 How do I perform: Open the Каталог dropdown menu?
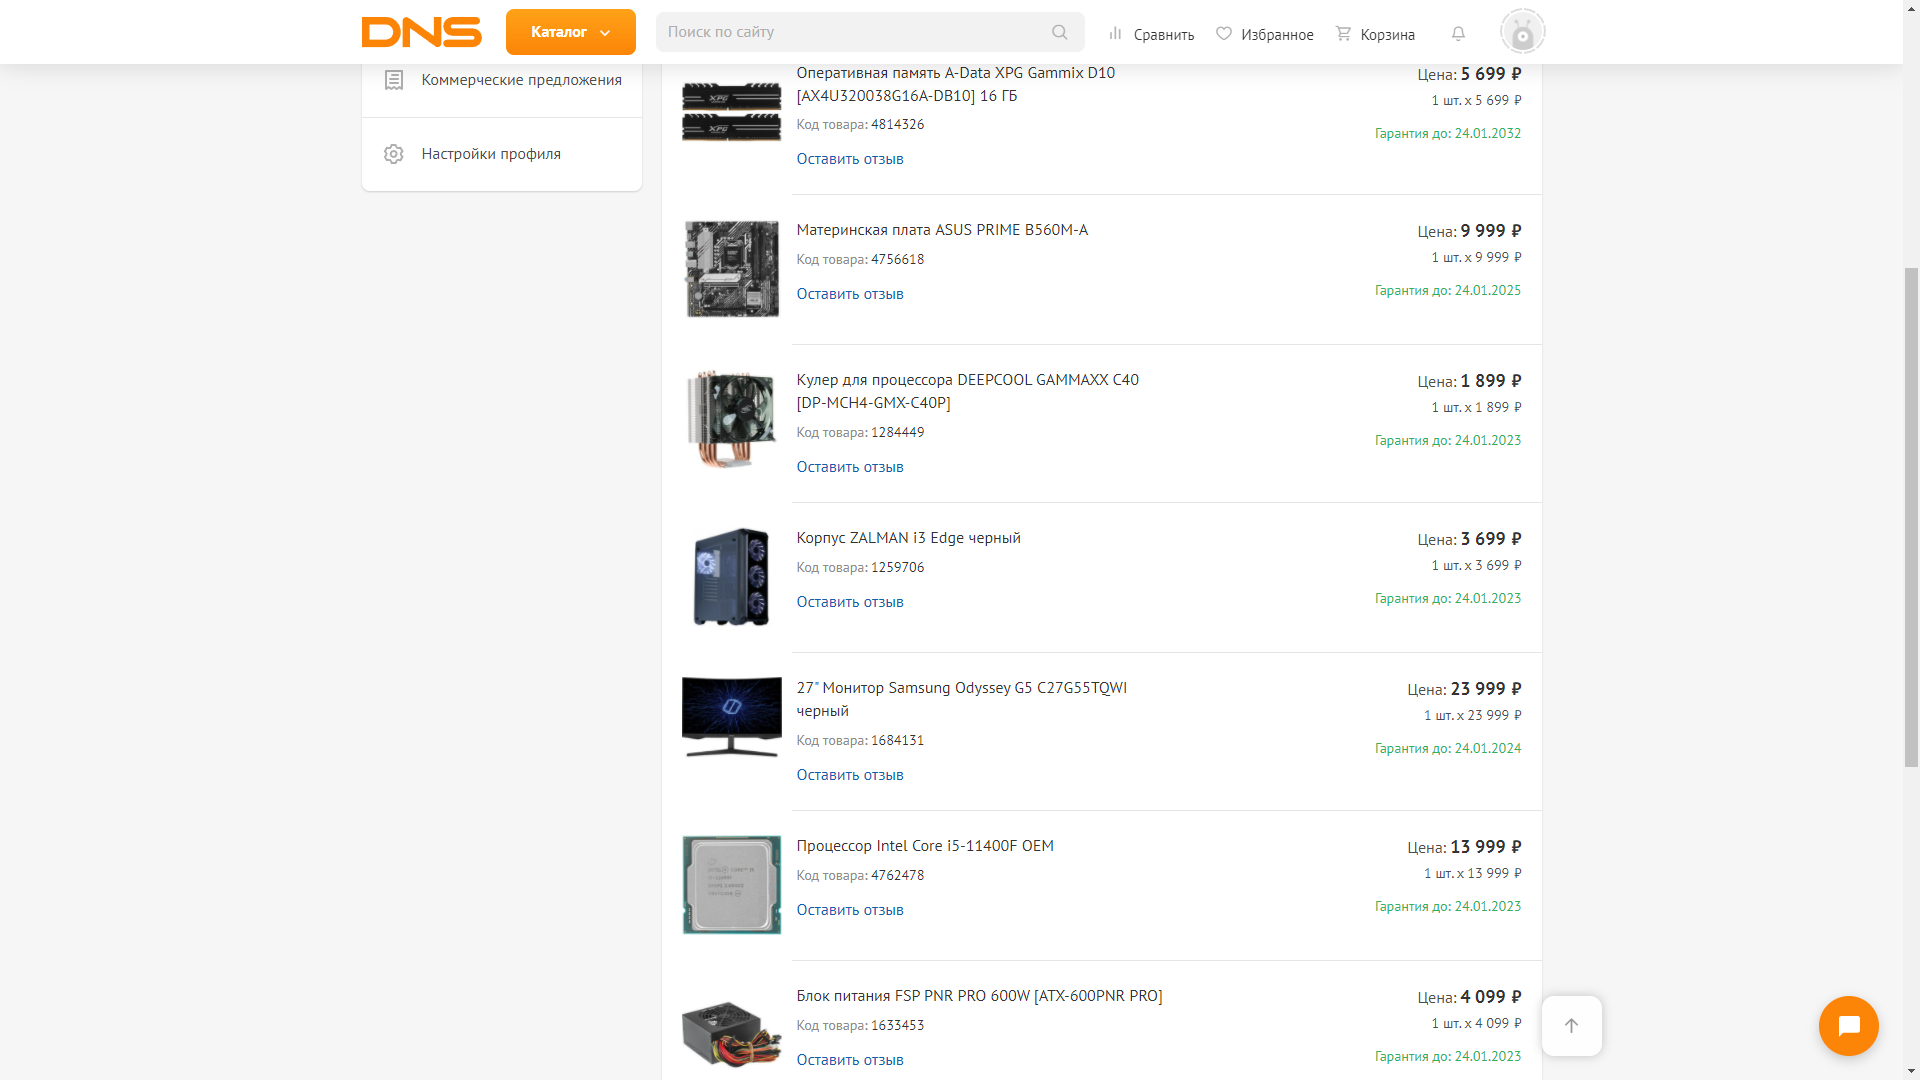(570, 32)
